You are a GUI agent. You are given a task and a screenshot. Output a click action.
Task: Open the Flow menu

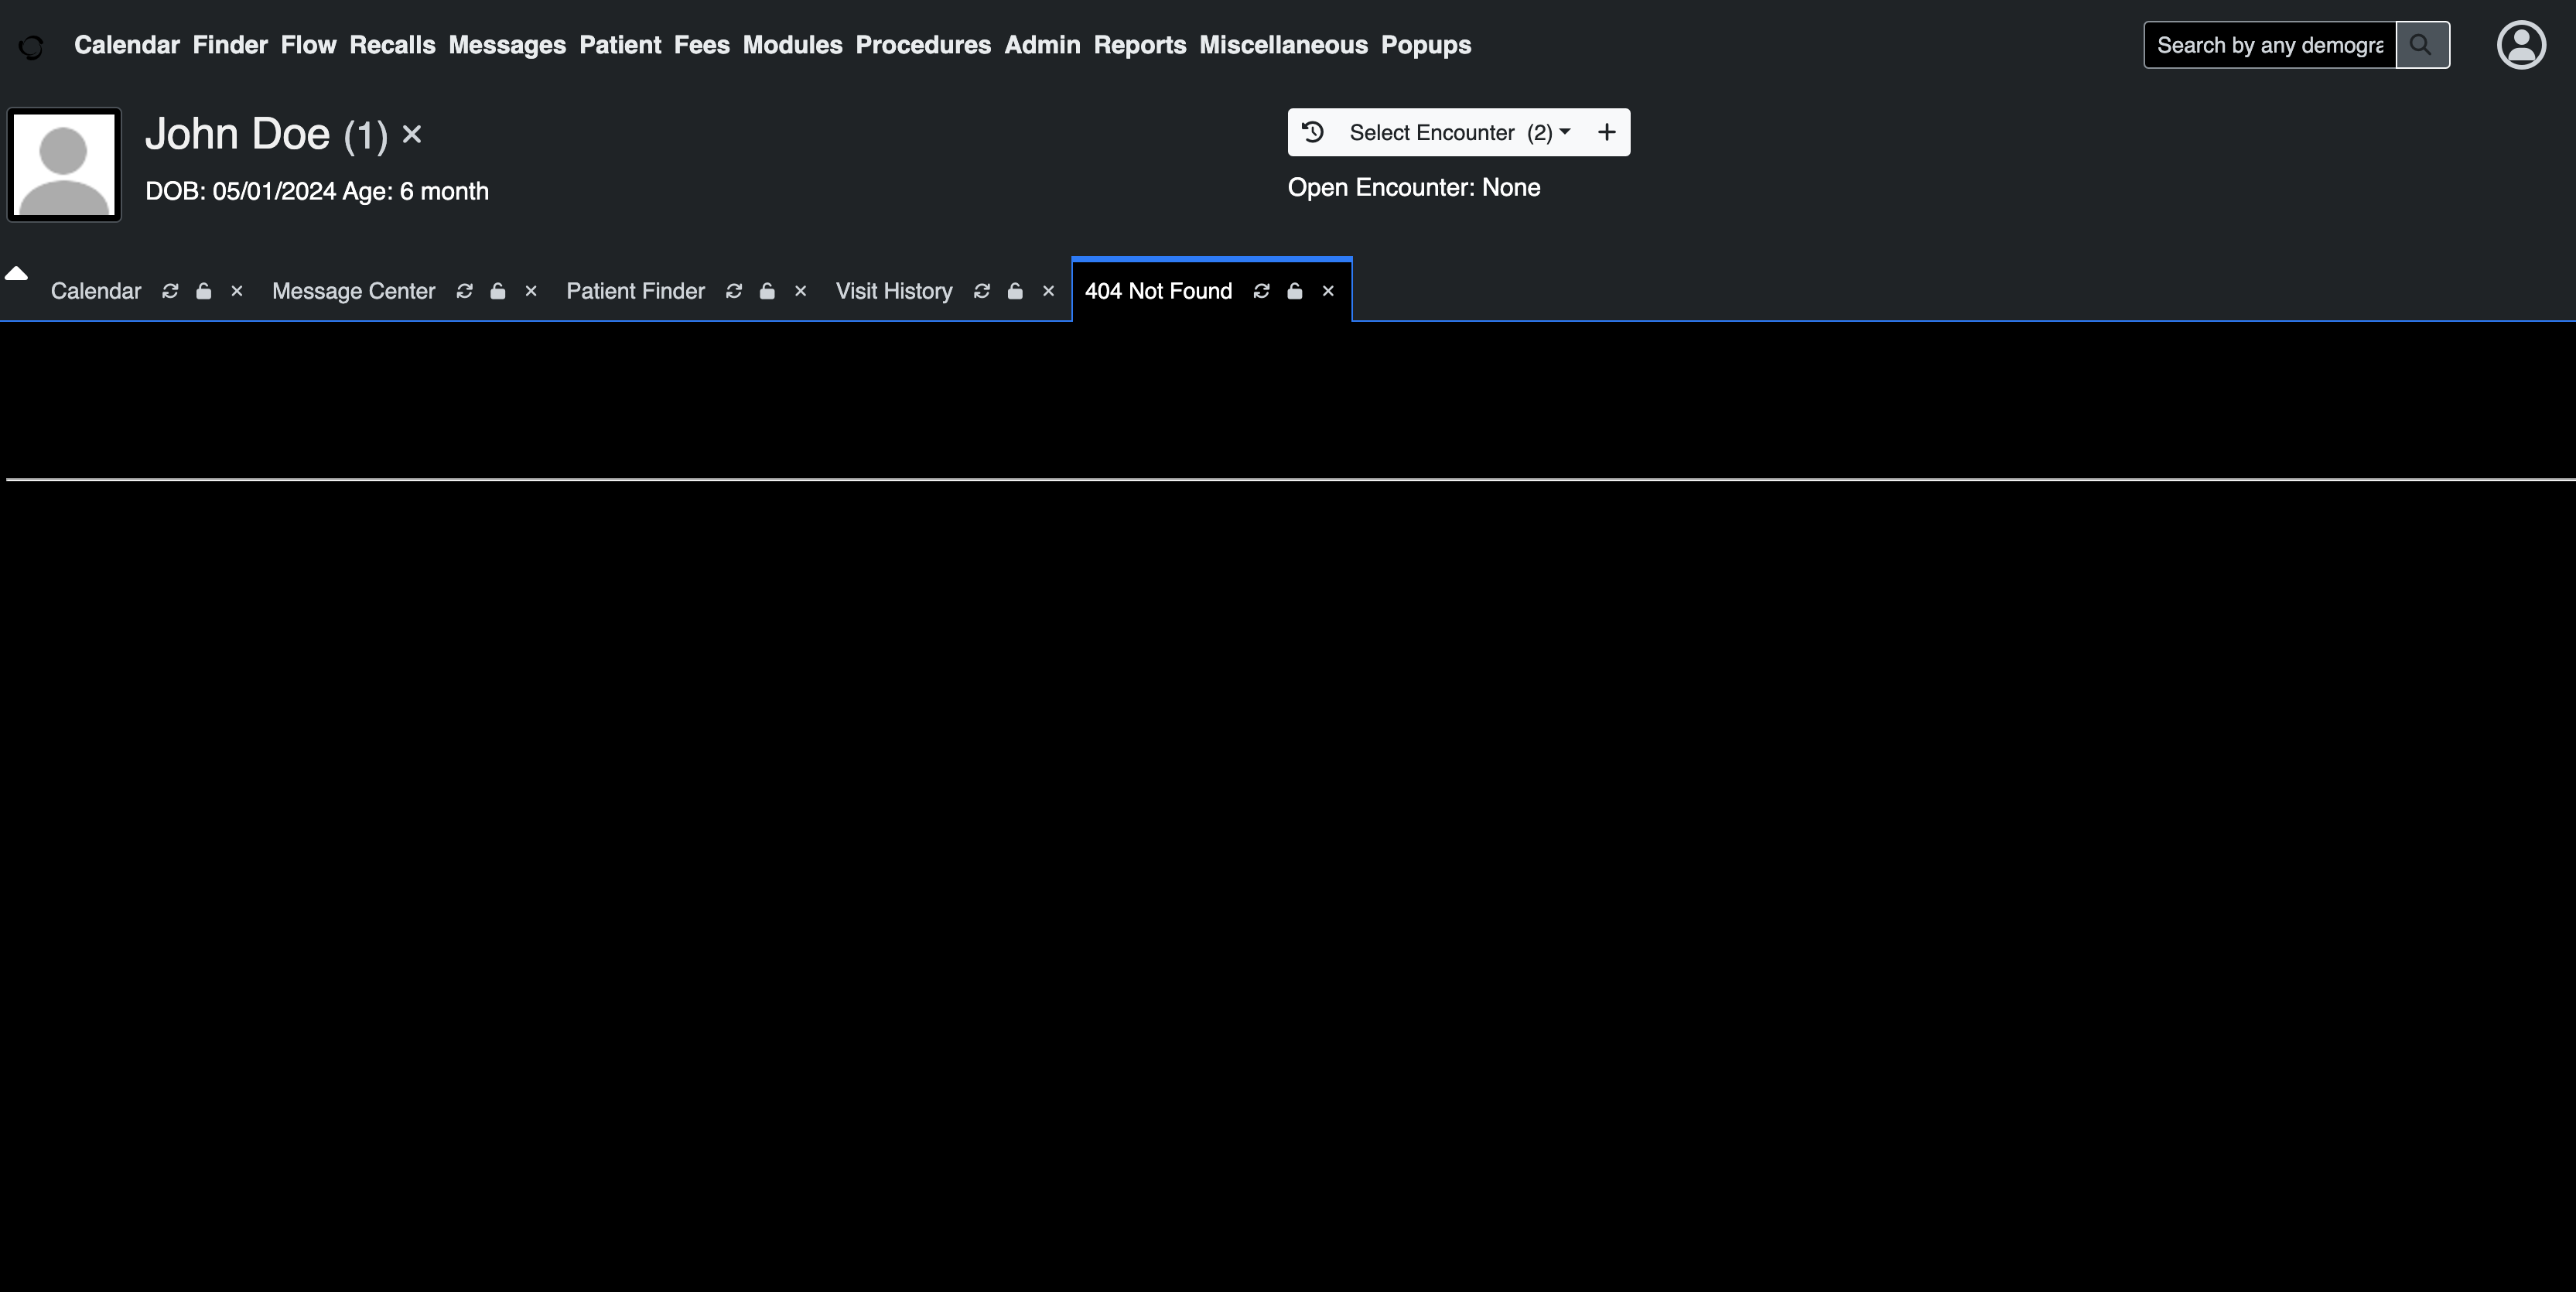(x=308, y=45)
